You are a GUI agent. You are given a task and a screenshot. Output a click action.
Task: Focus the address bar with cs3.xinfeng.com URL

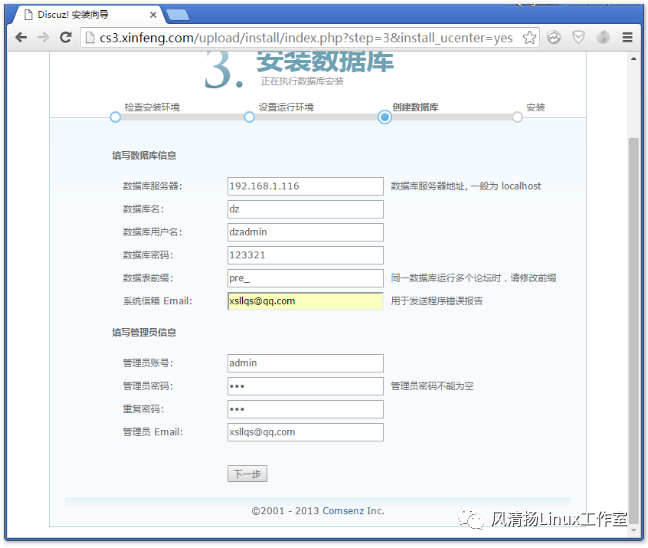(306, 38)
